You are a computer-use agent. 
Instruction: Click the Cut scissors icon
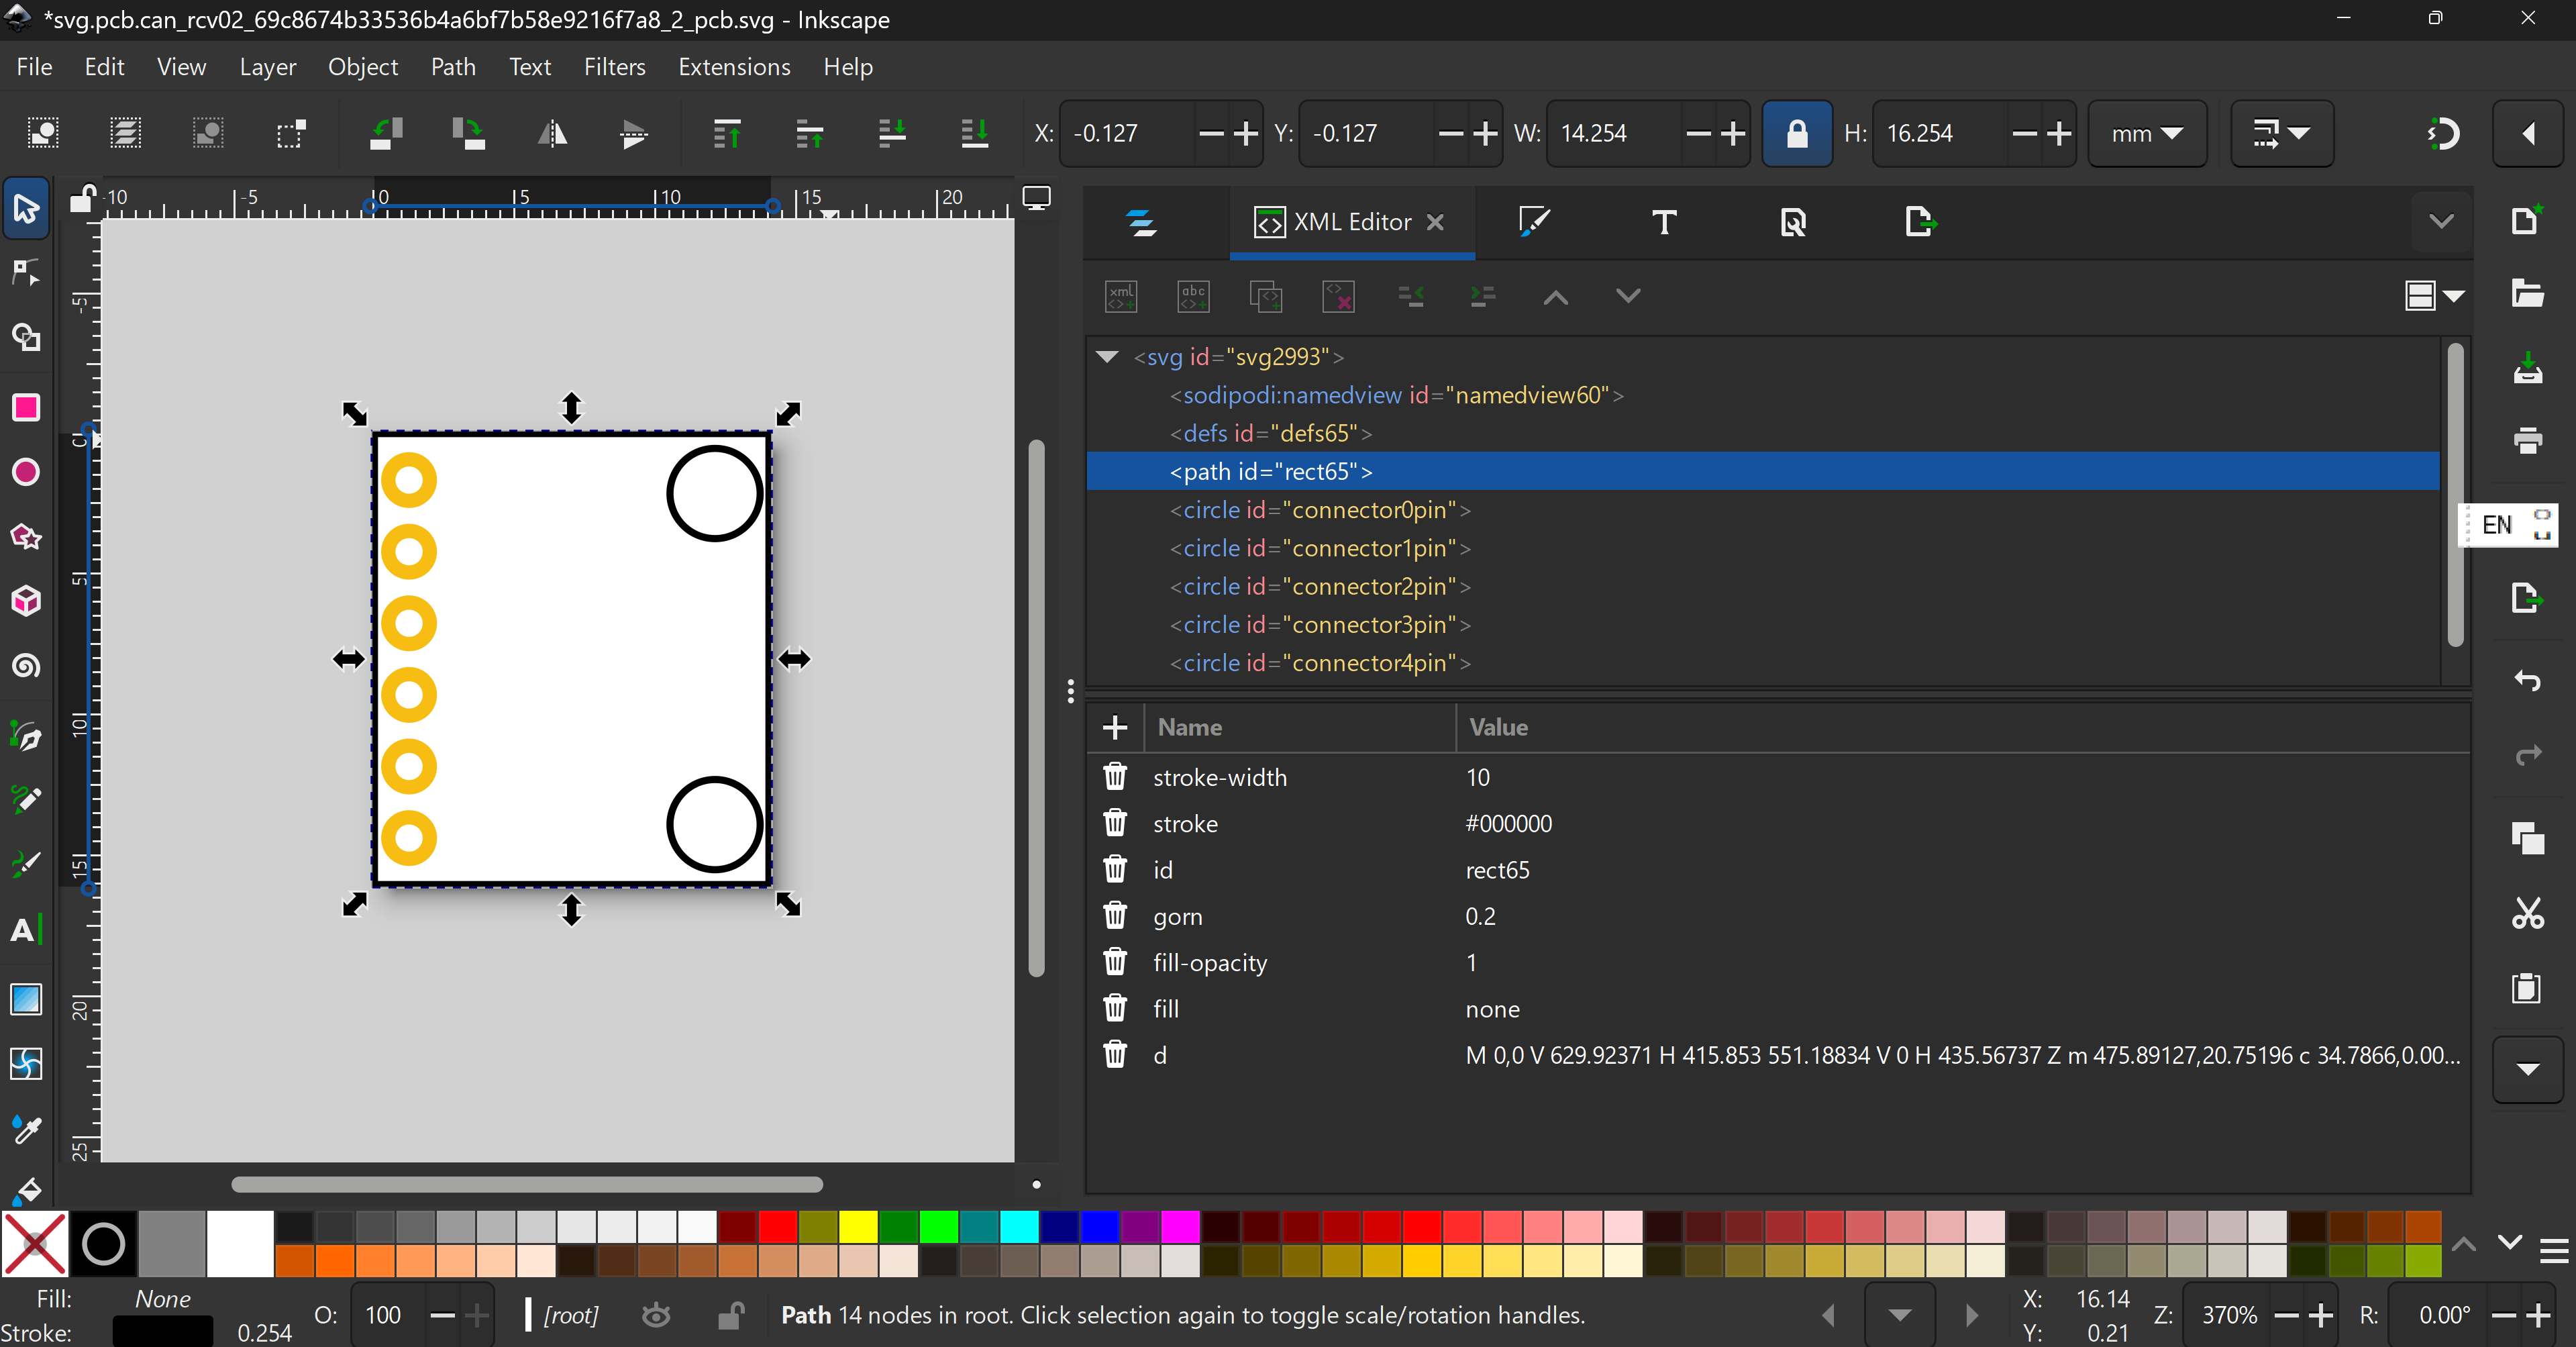click(x=2527, y=913)
